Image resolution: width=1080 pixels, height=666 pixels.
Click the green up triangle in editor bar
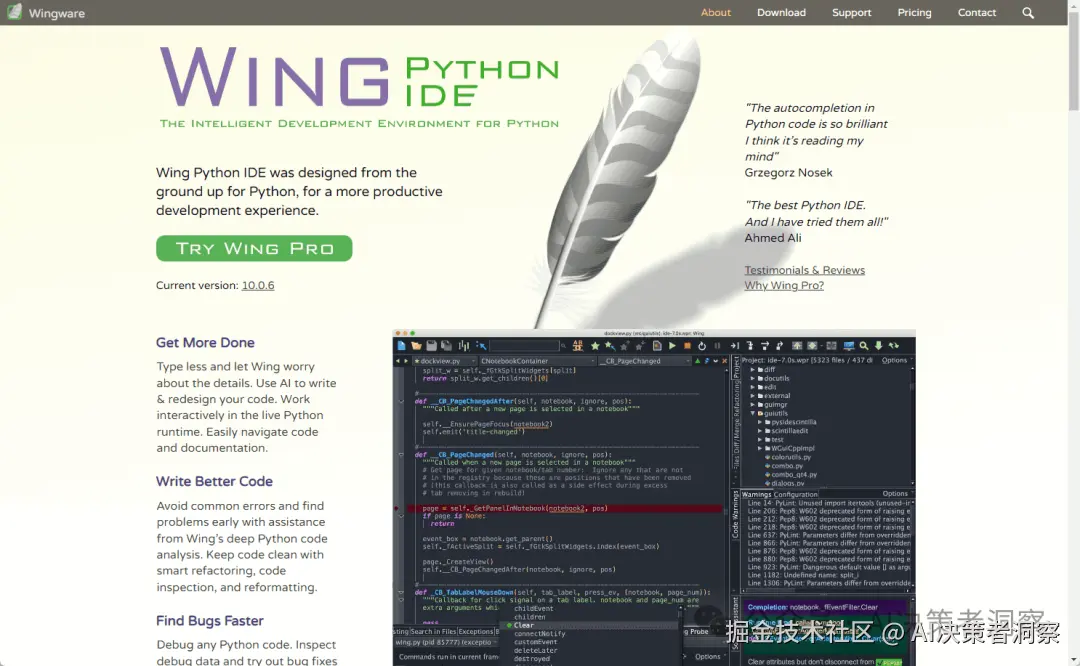tap(697, 361)
